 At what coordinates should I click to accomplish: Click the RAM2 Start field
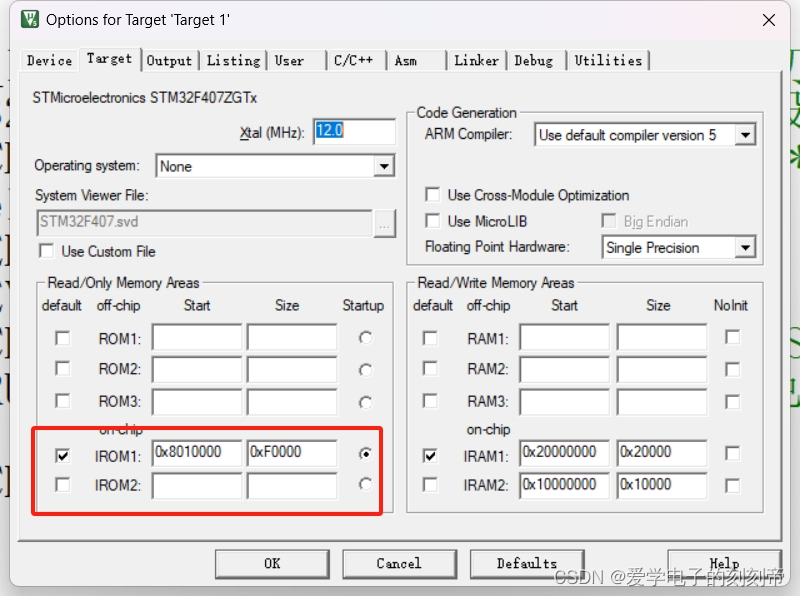pyautogui.click(x=564, y=369)
